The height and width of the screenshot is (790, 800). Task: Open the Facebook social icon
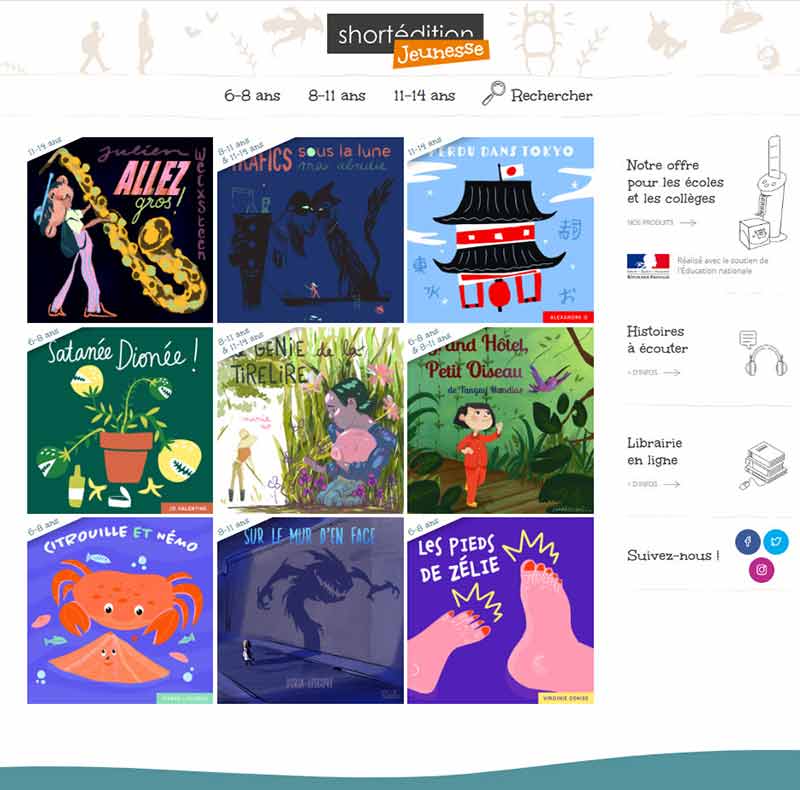point(747,541)
